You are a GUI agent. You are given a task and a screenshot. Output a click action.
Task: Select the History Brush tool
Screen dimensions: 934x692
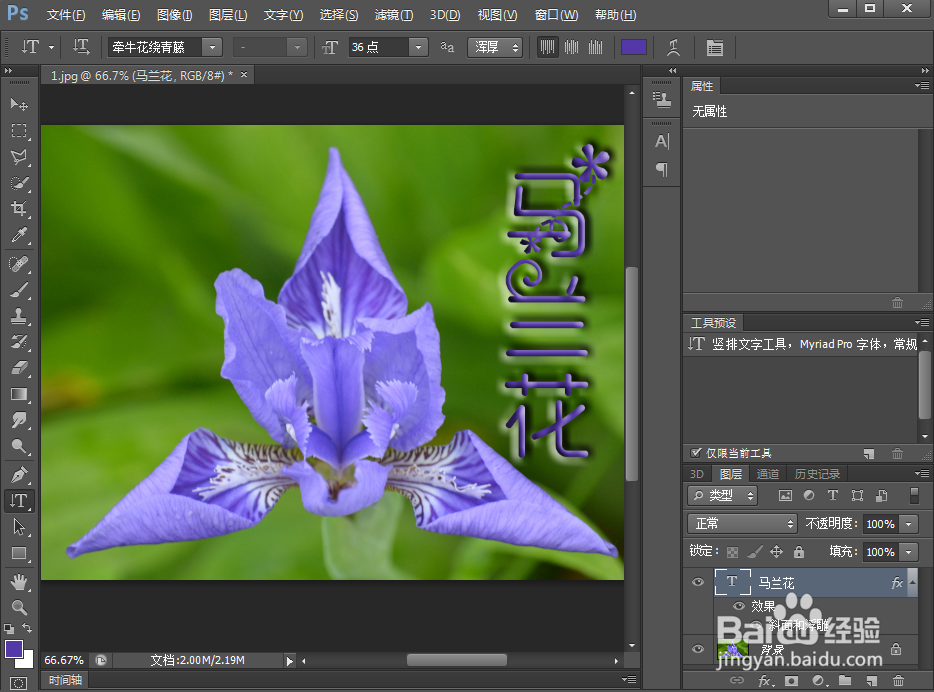coord(19,342)
